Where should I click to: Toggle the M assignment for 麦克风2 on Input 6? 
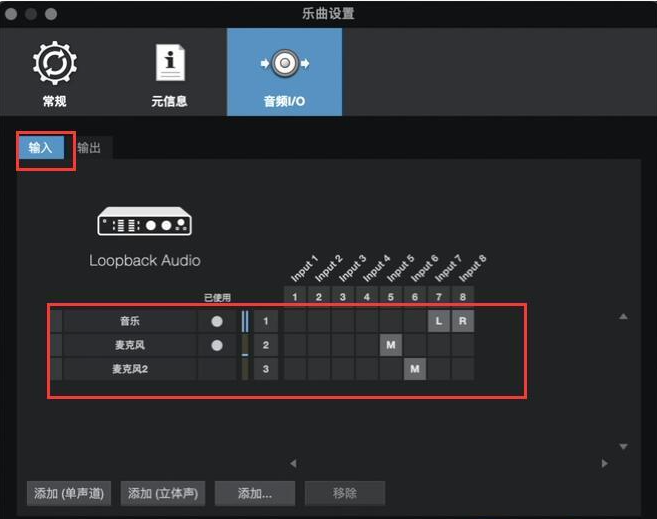coord(415,369)
